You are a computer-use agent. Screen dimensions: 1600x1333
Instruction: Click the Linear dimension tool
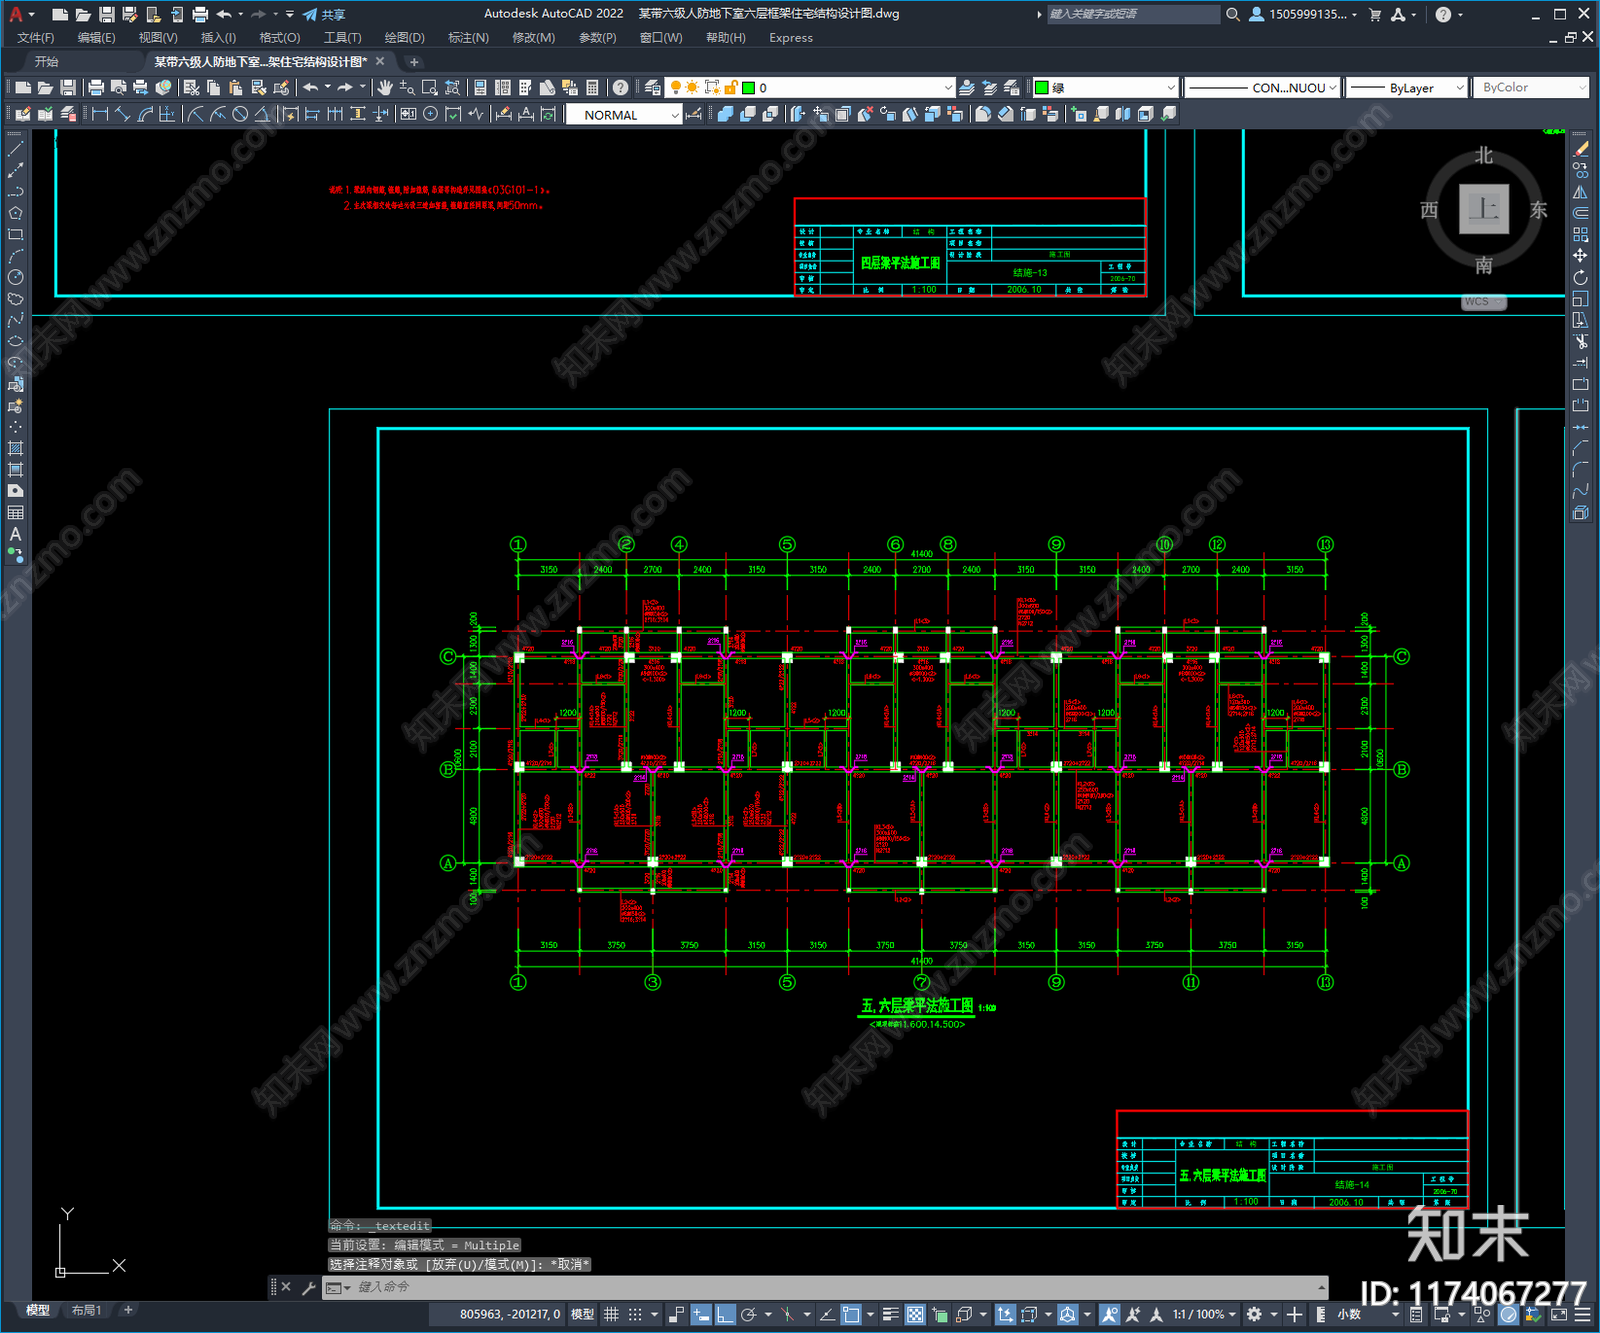[x=100, y=114]
